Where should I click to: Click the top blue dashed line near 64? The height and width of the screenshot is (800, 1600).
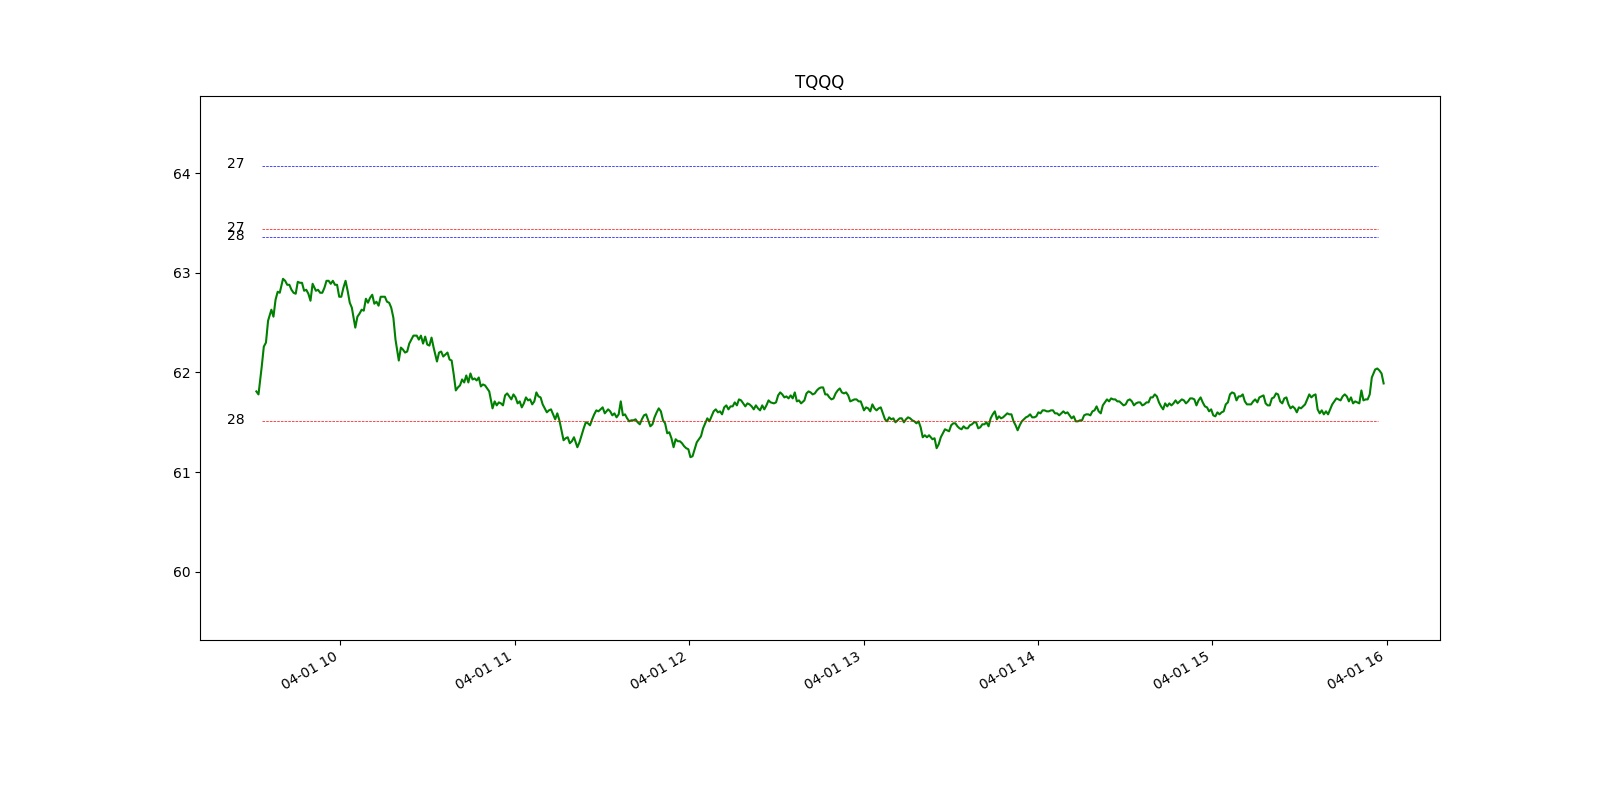820,166
